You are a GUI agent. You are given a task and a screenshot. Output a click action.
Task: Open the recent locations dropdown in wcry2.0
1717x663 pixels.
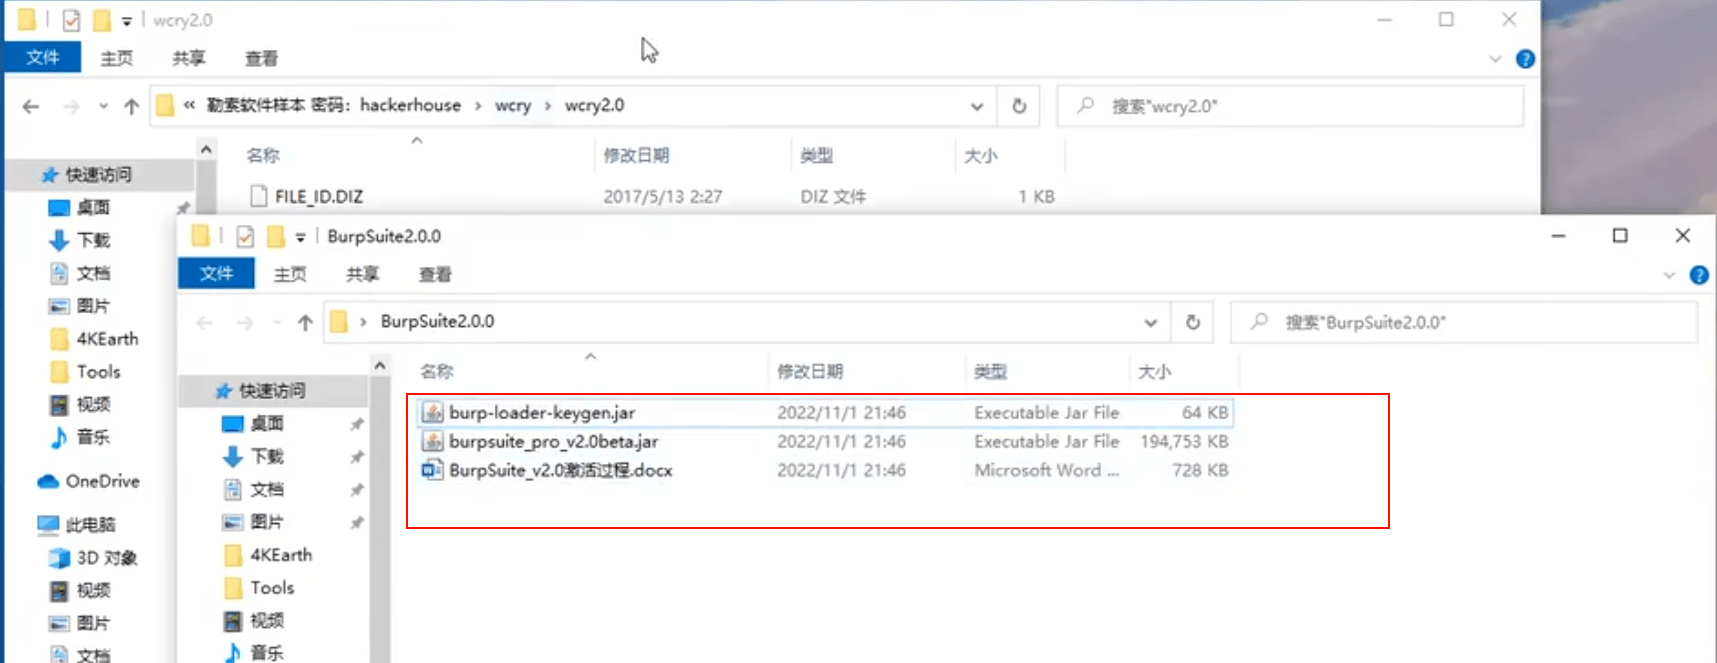[x=103, y=106]
